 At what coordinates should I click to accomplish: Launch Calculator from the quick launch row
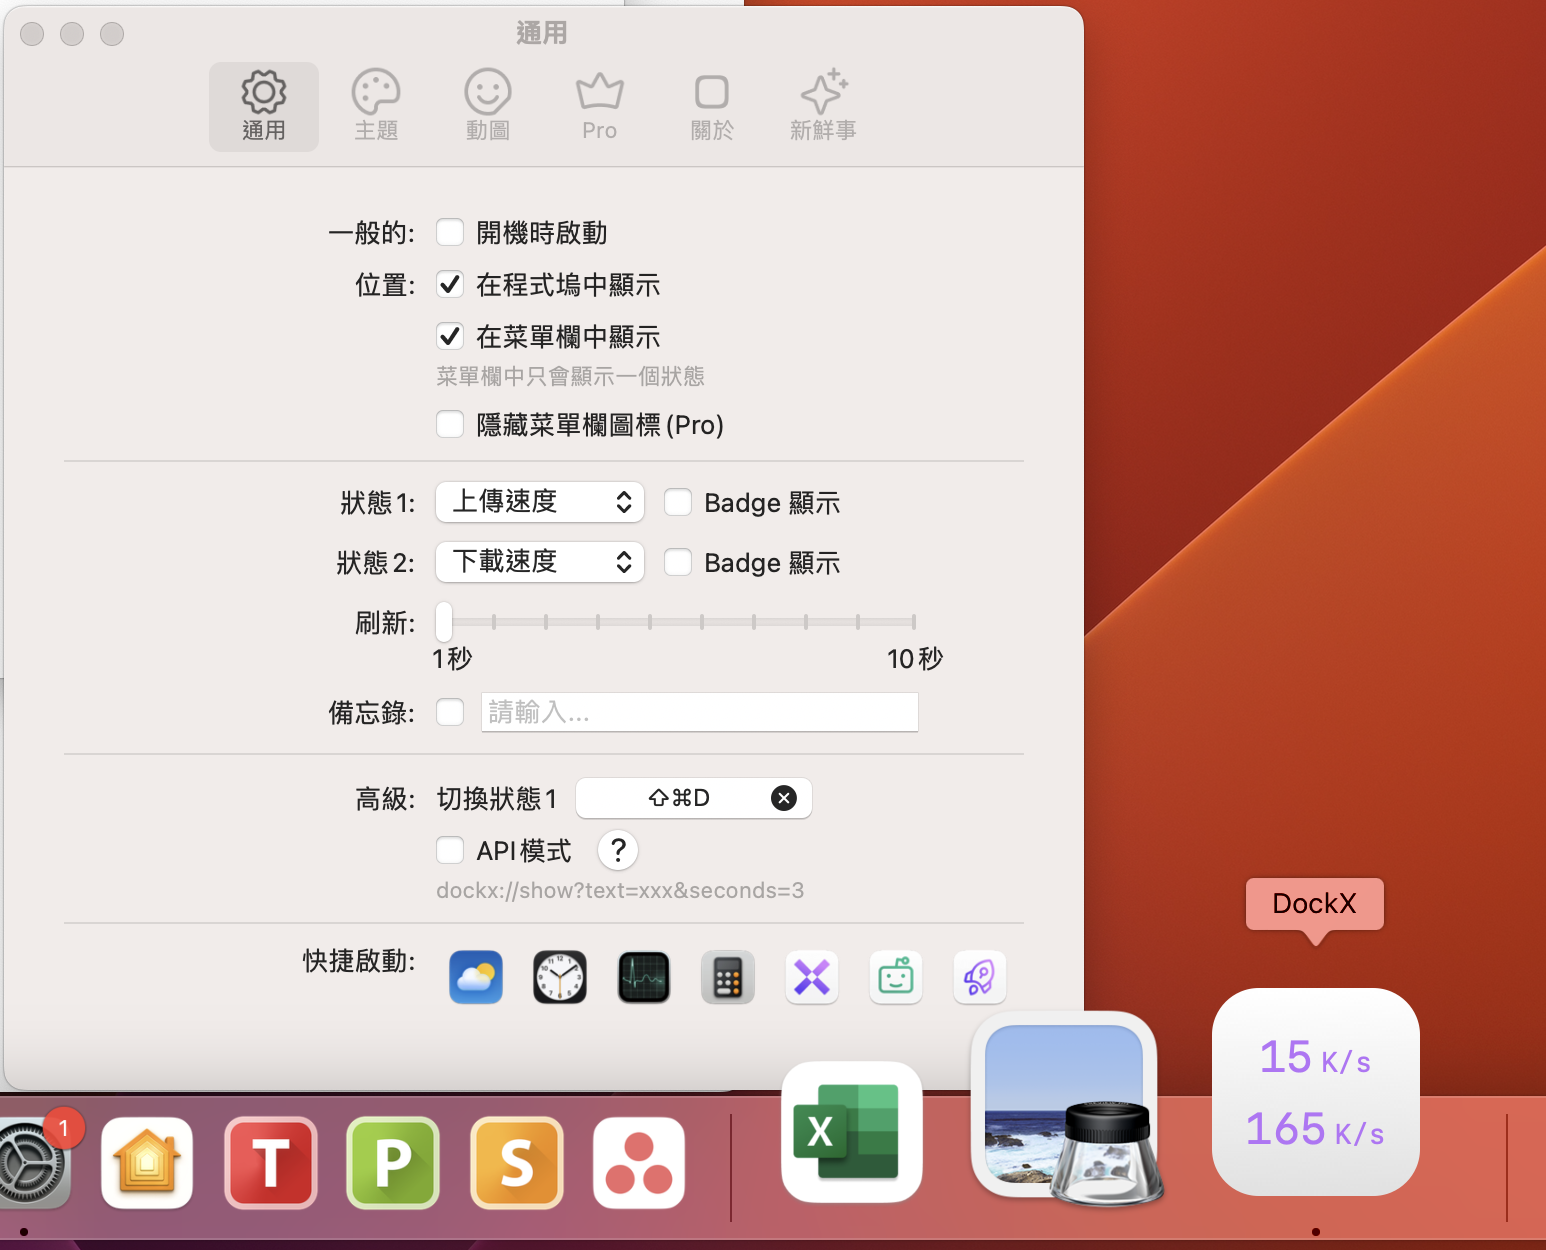(728, 977)
